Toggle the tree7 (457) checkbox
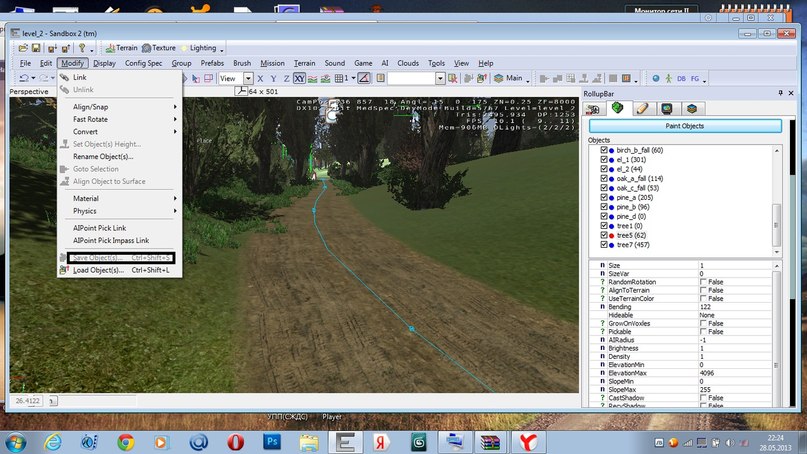 coord(604,245)
